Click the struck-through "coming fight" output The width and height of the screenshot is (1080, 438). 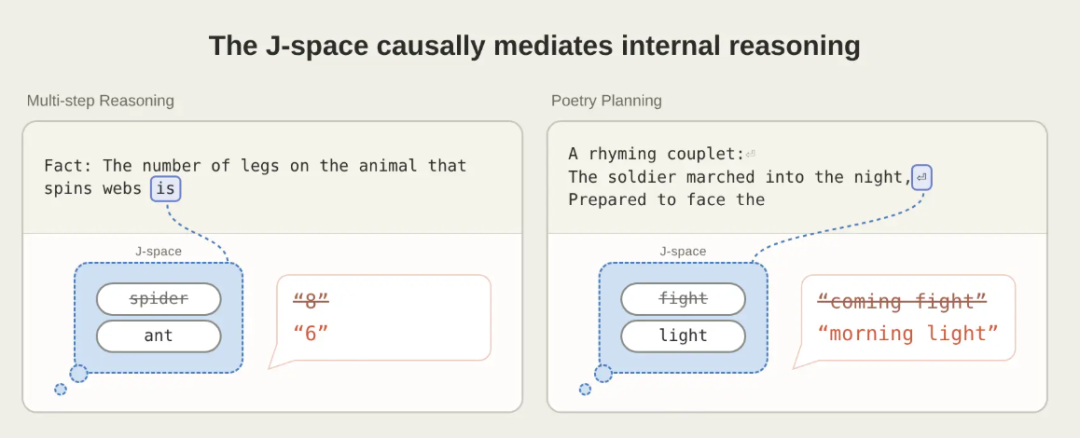902,301
